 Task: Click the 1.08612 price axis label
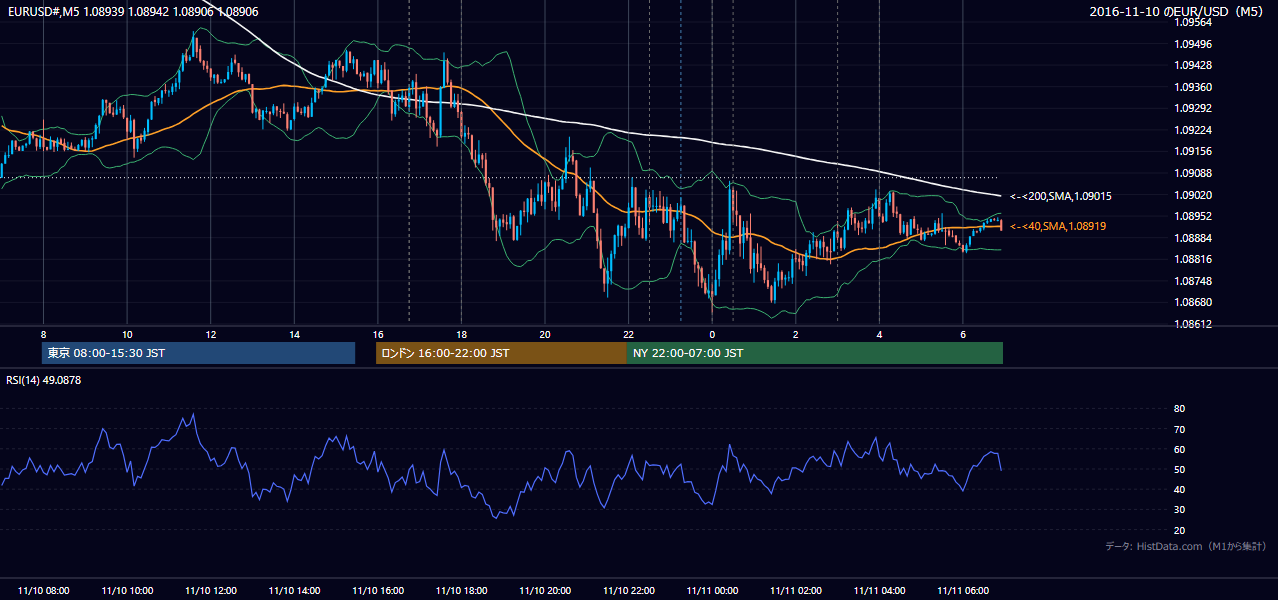[x=1192, y=324]
